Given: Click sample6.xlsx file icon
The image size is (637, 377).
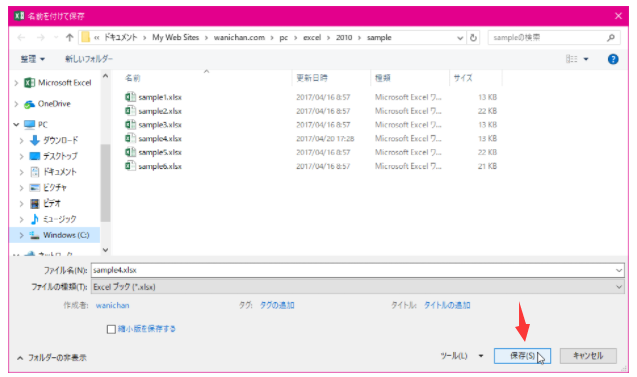Looking at the screenshot, I should [130, 166].
